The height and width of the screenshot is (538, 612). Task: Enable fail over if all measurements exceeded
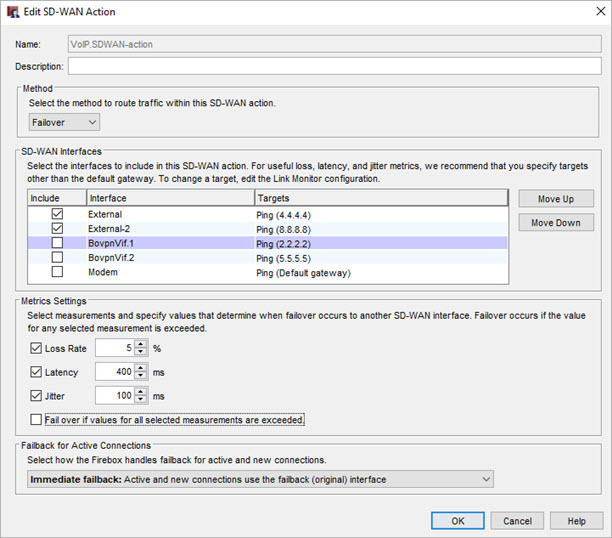37,420
